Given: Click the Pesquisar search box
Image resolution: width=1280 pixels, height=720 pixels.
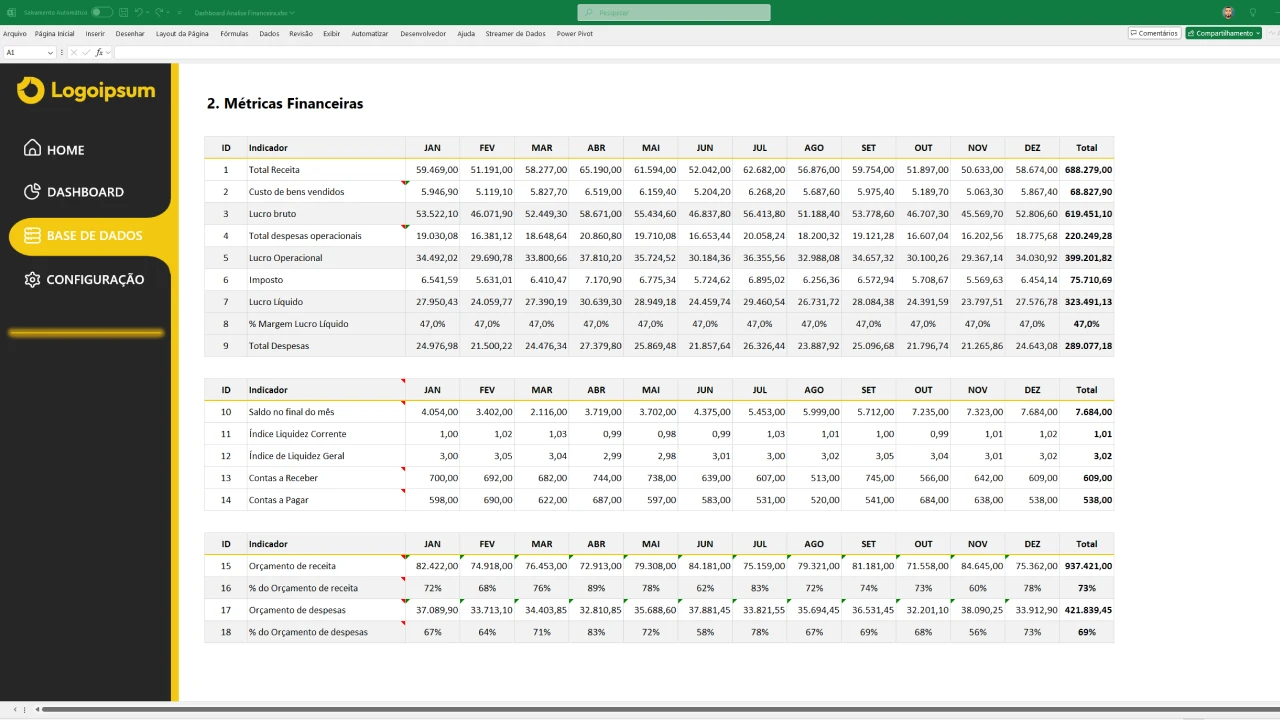Looking at the screenshot, I should coord(674,12).
